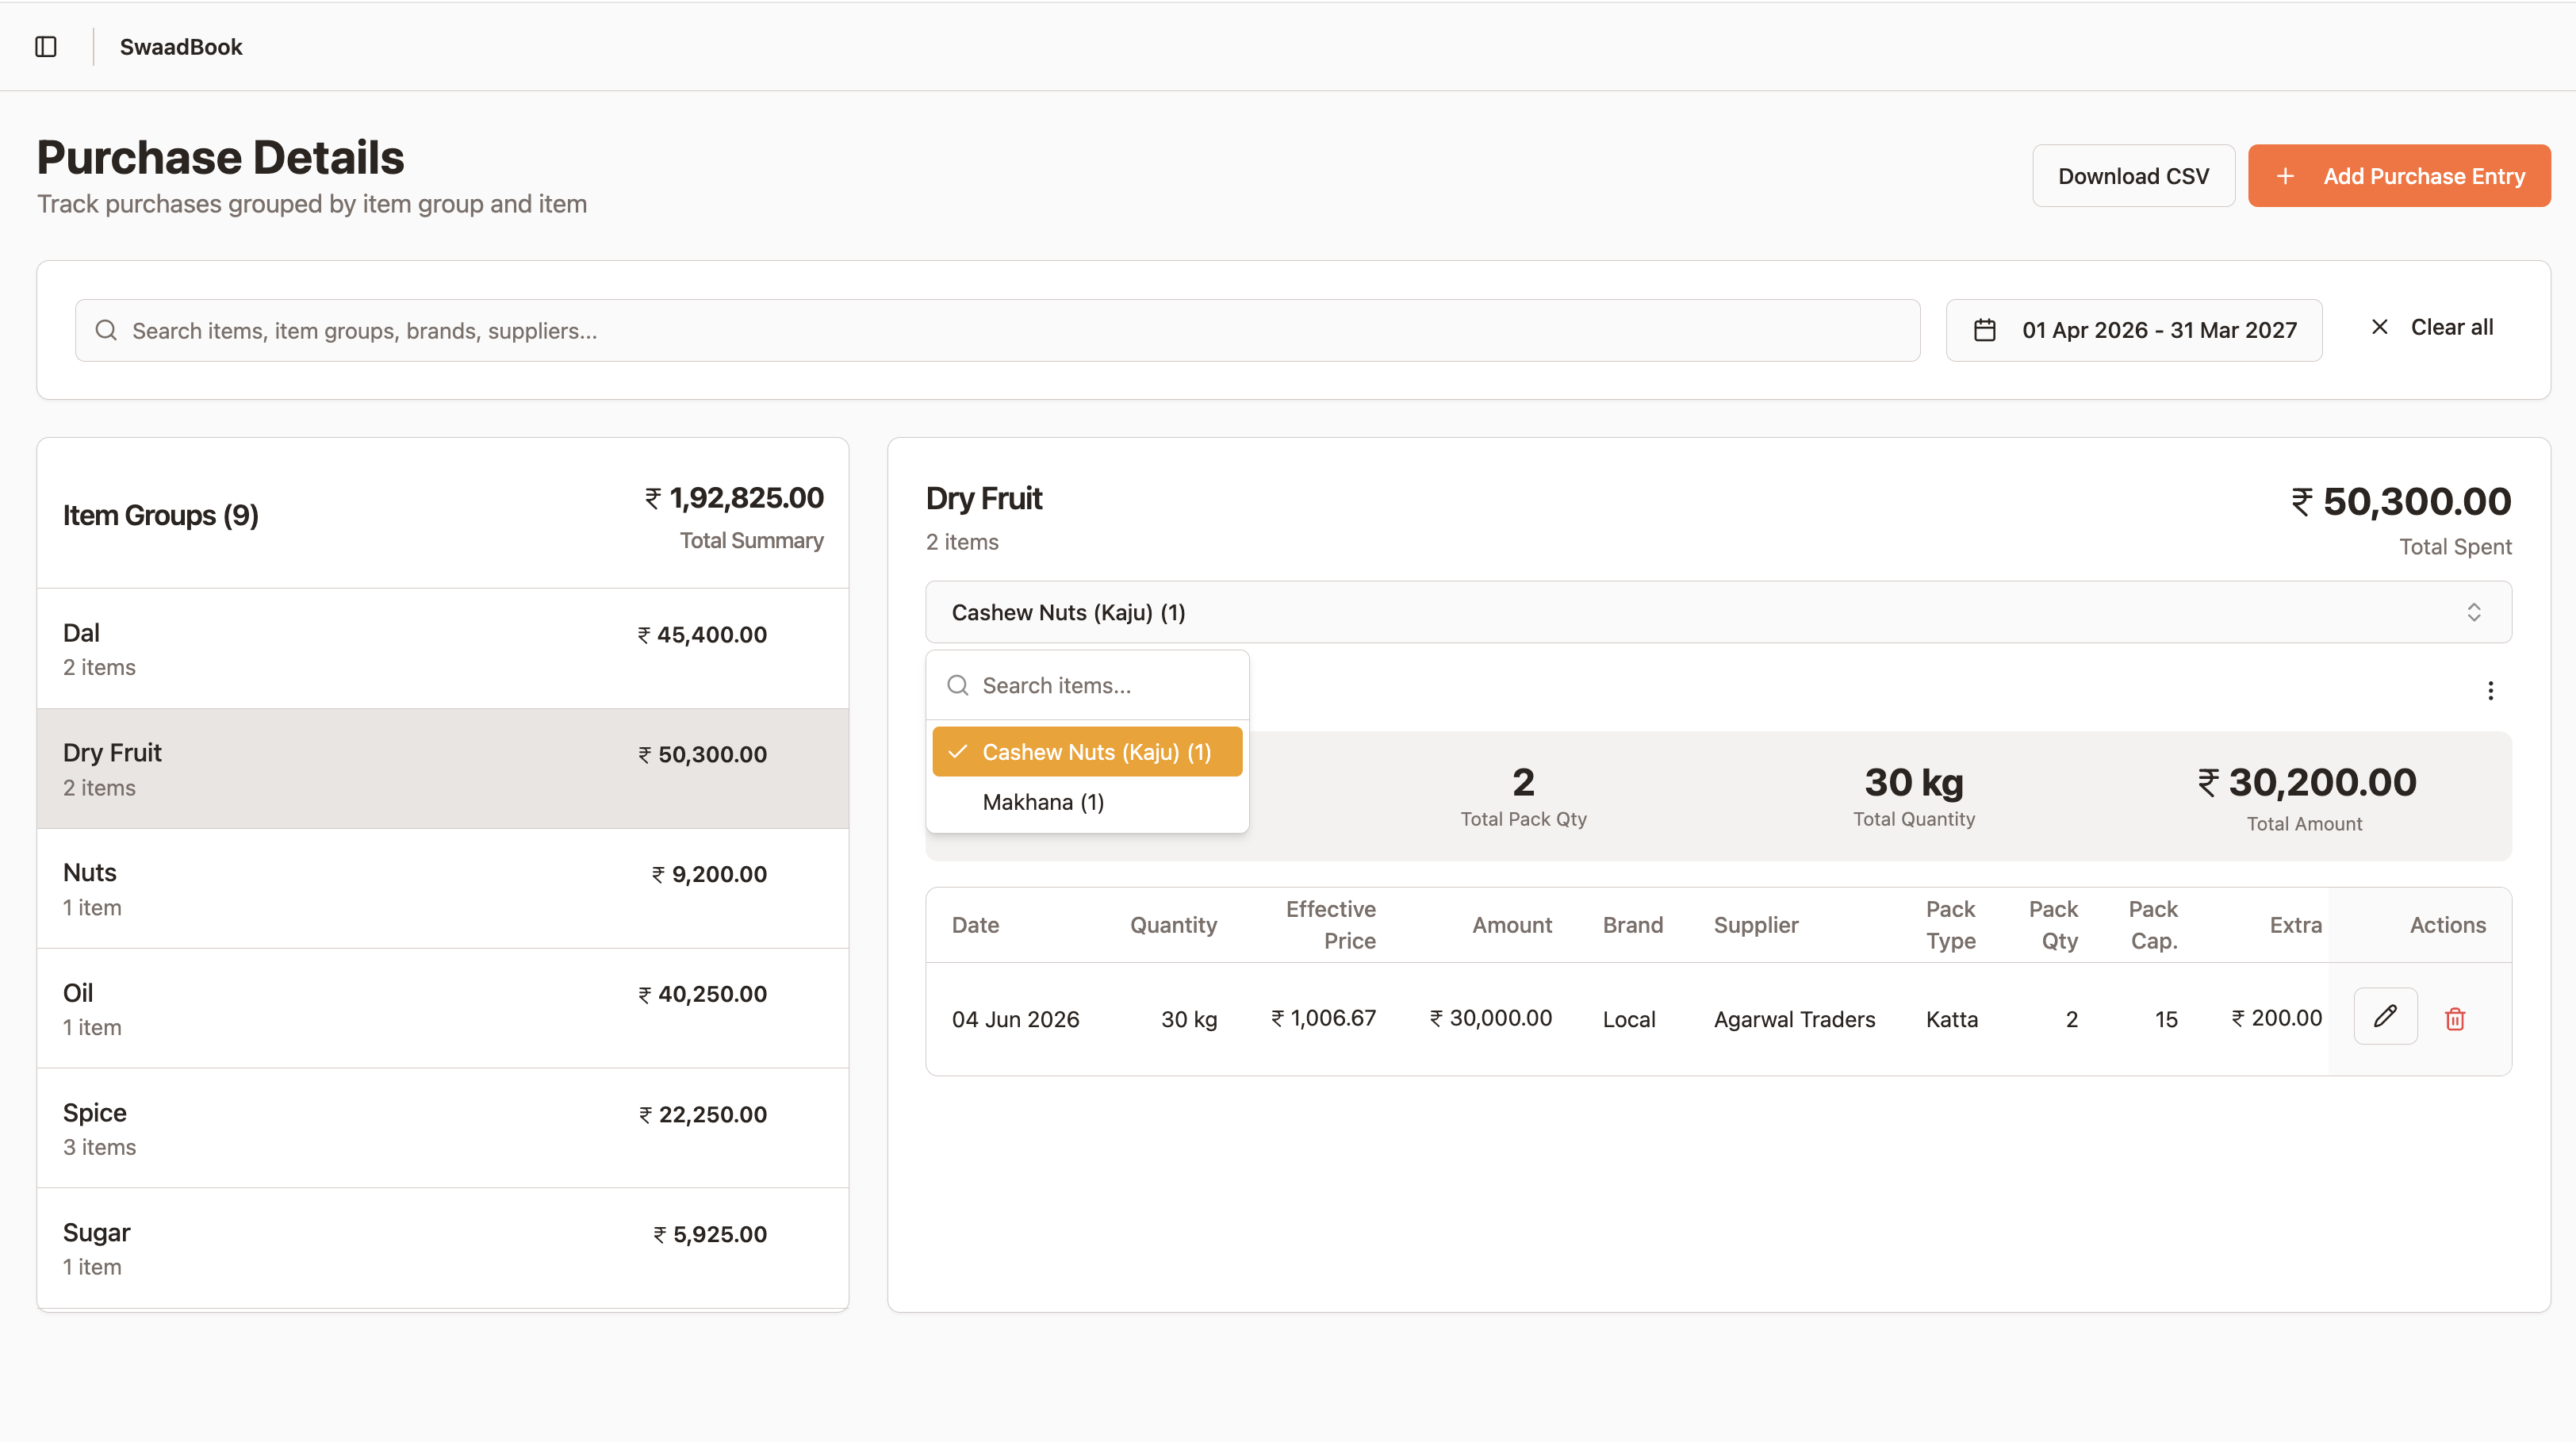Click the up-down chevron on item selector
Screen dimensions: 2576x1442
2473,612
